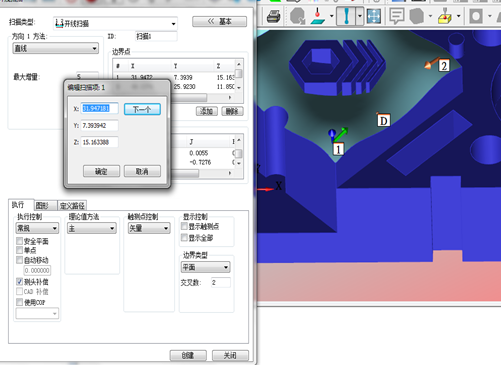Click the 自动移动 distance field 0.000000

coord(37,270)
